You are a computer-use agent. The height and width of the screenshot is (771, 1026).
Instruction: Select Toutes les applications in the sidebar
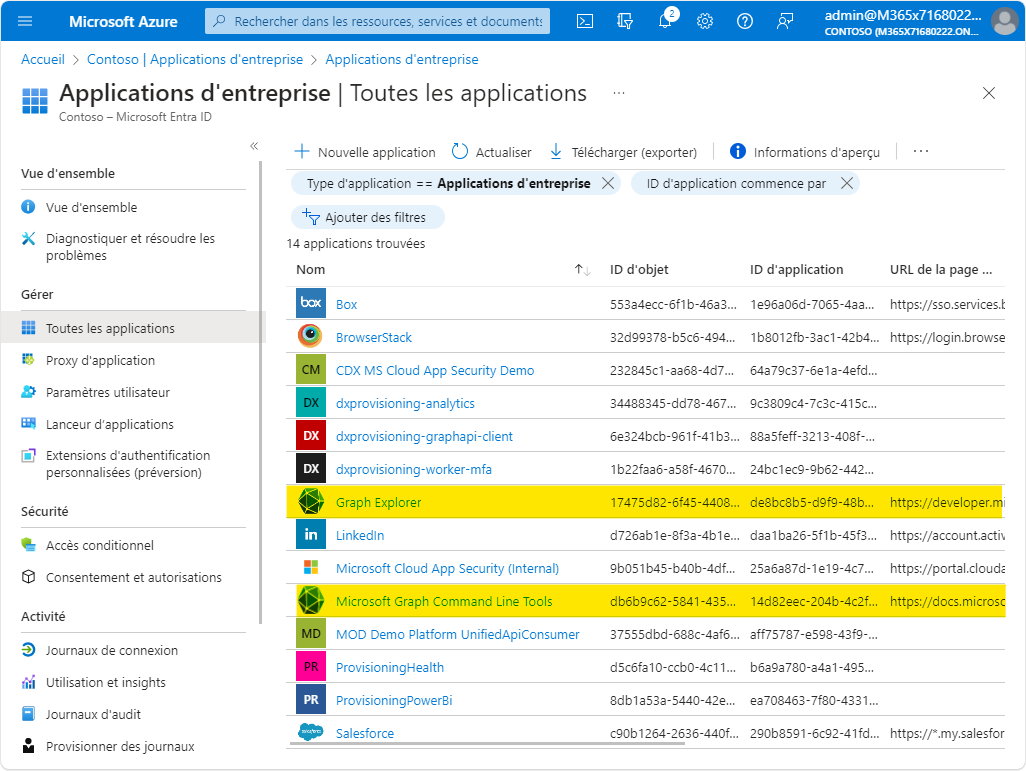point(110,328)
